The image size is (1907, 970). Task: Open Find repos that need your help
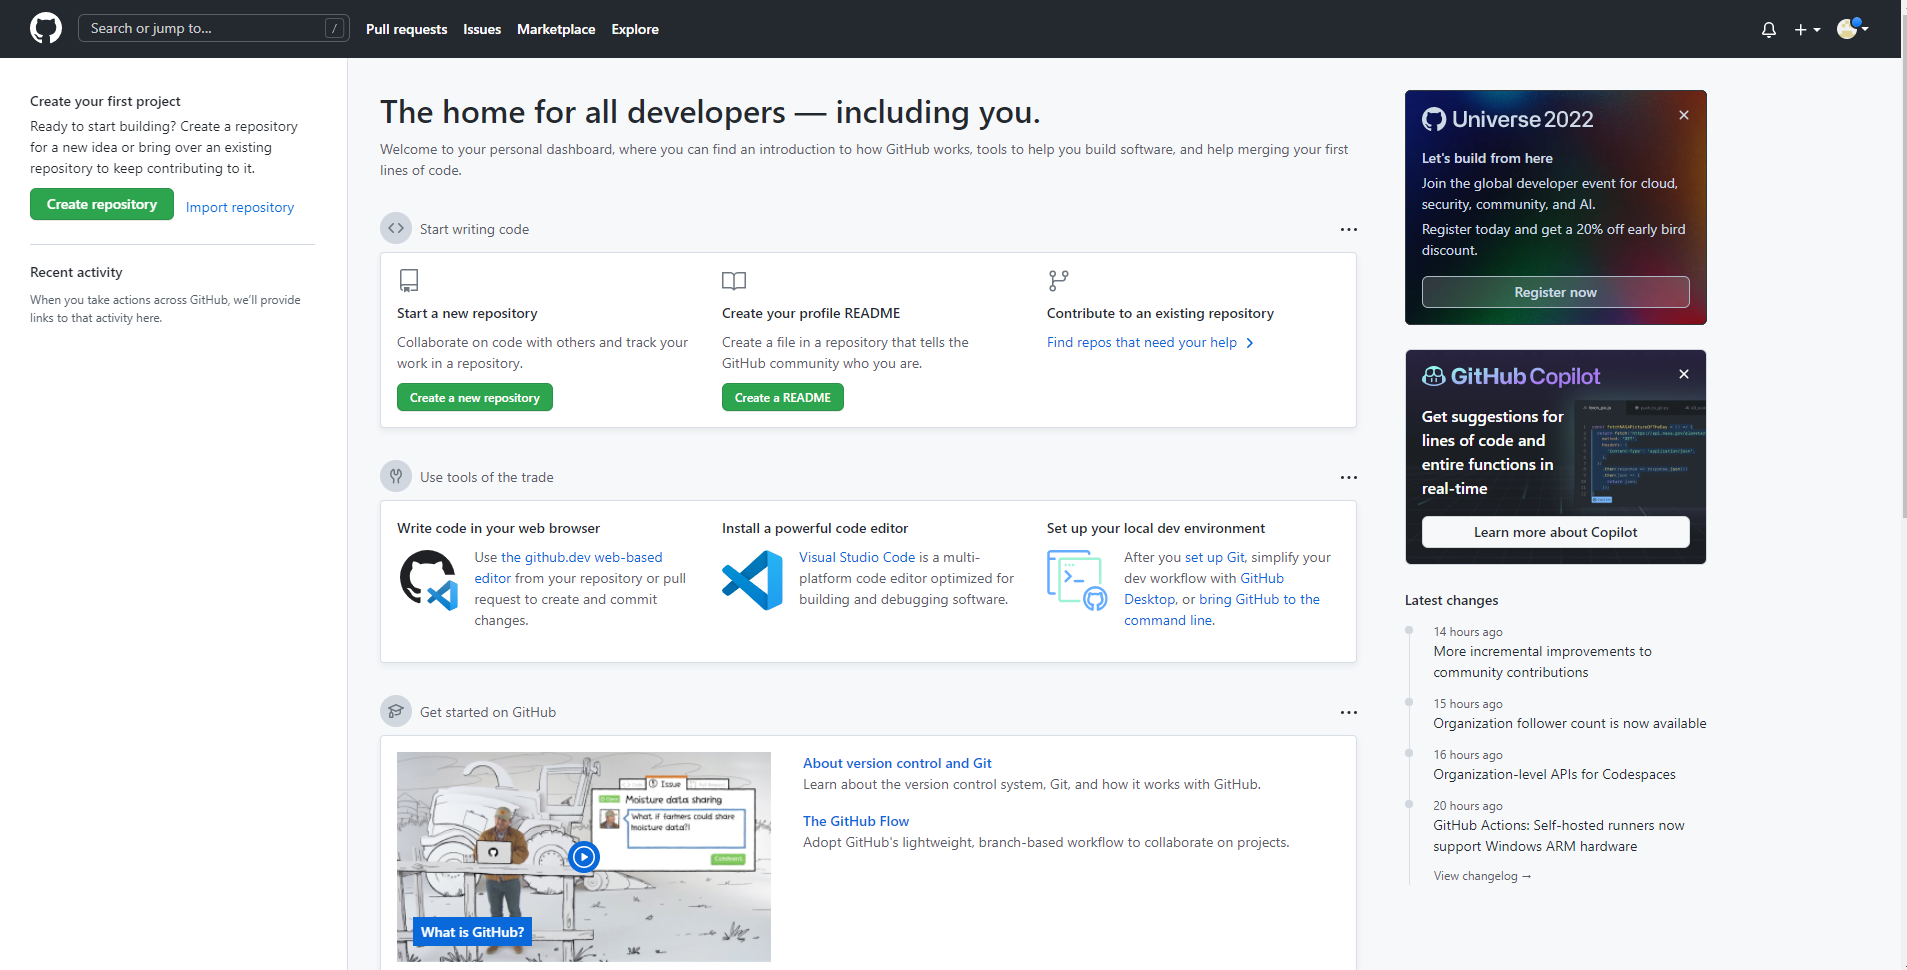pyautogui.click(x=1142, y=342)
